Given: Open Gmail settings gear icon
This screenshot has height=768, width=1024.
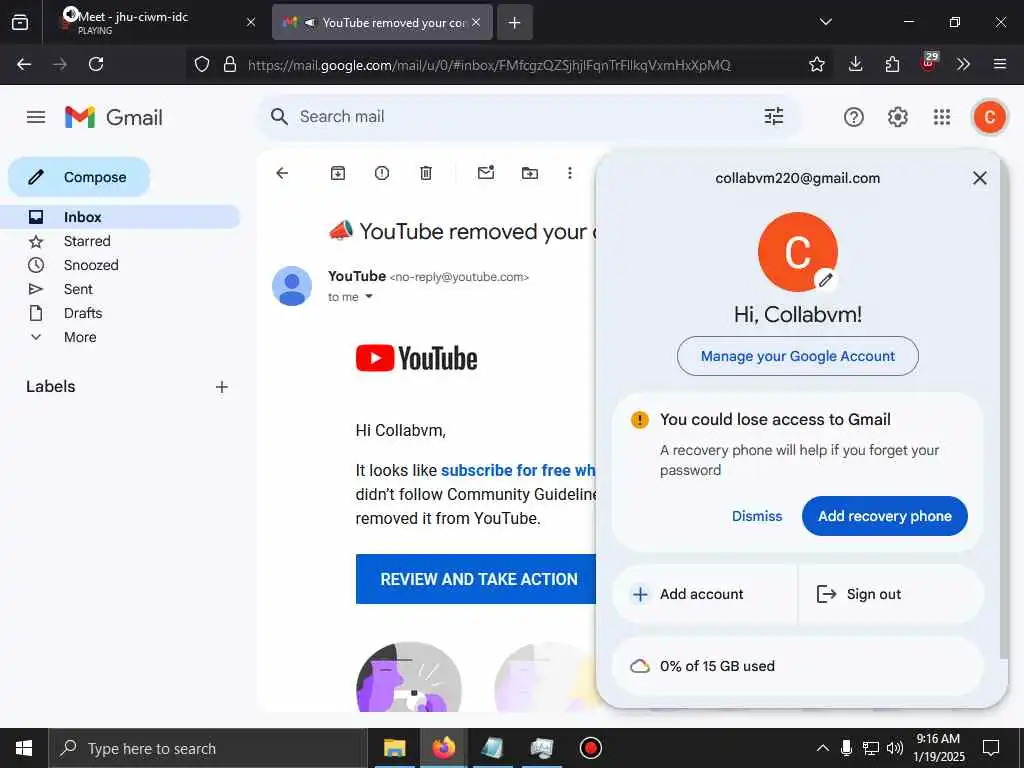Looking at the screenshot, I should pos(897,117).
